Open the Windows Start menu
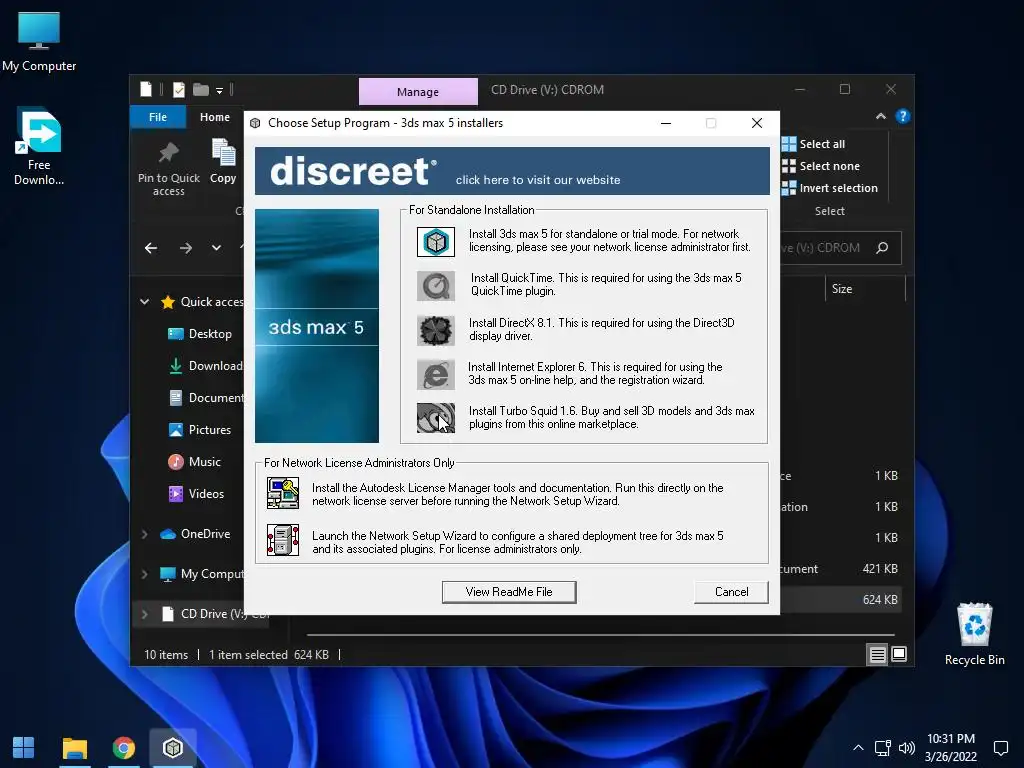The width and height of the screenshot is (1024, 768). pyautogui.click(x=24, y=748)
